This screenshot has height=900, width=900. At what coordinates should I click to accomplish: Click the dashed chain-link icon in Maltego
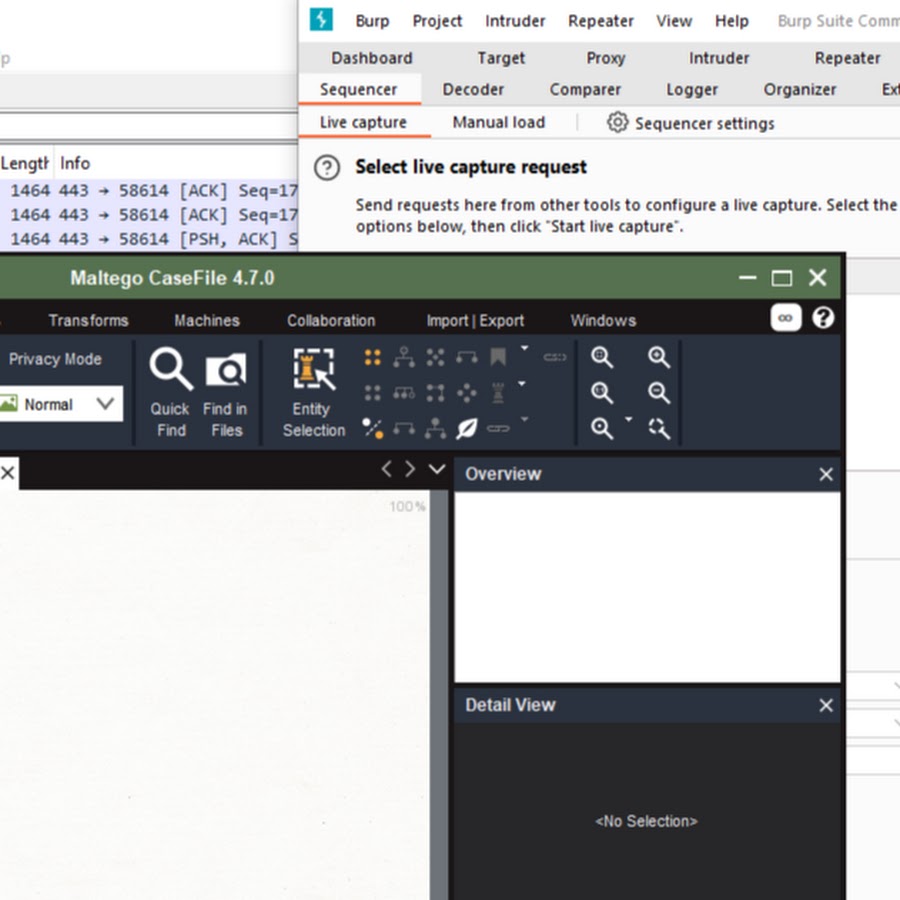555,357
